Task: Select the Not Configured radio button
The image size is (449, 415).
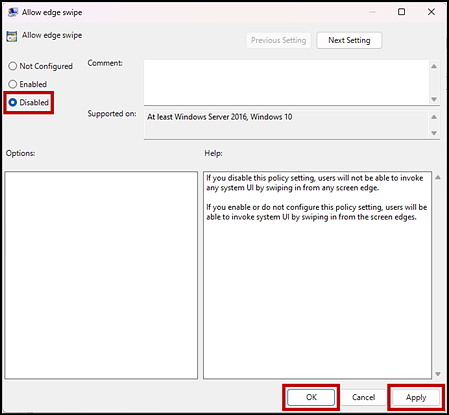Action: [x=40, y=66]
